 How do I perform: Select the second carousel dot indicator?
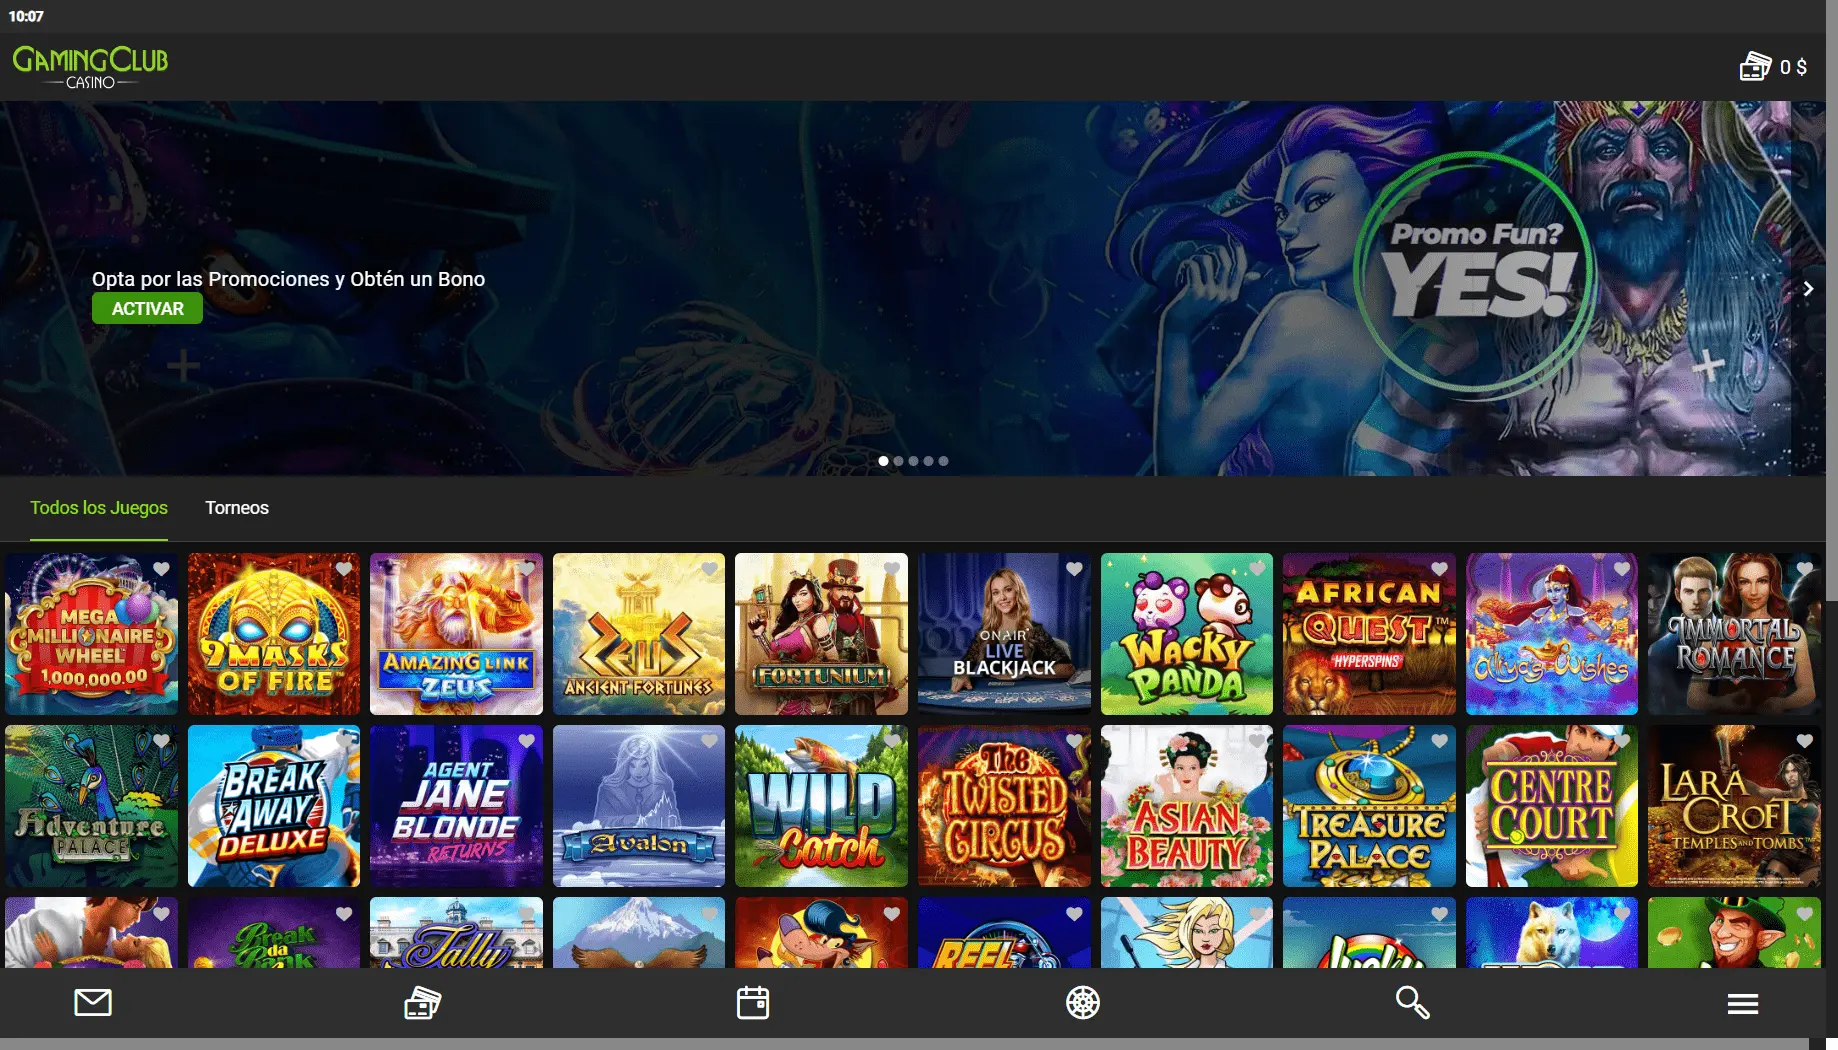pos(898,461)
